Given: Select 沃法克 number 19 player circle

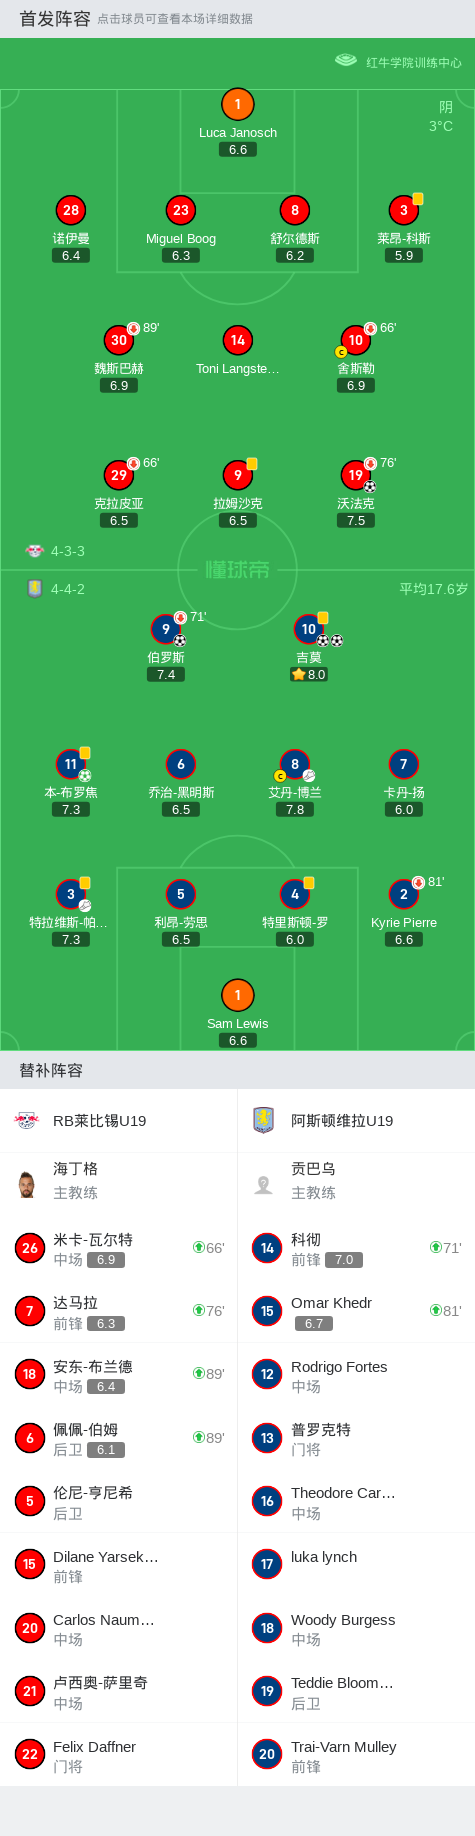Looking at the screenshot, I should click(x=356, y=475).
